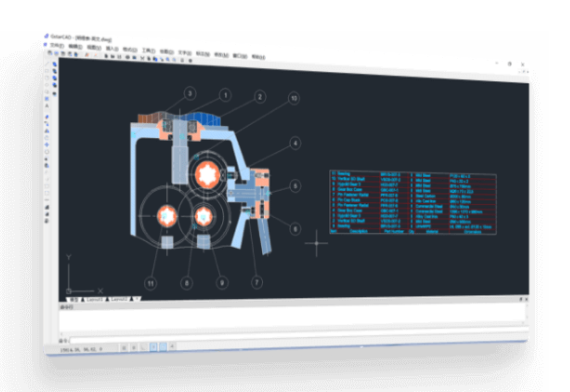Click the topmost blue icon in second toolbar column

[55, 64]
